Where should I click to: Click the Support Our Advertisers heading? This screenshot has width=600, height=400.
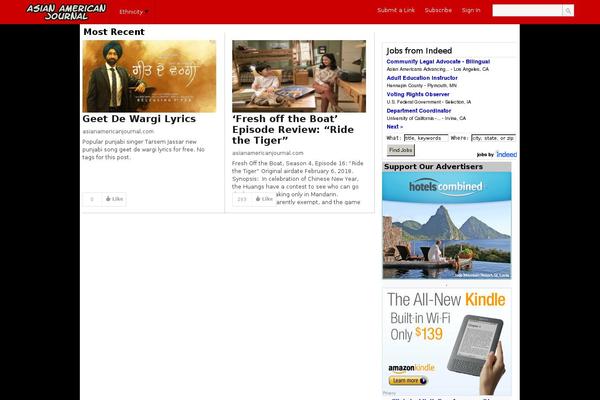(434, 167)
